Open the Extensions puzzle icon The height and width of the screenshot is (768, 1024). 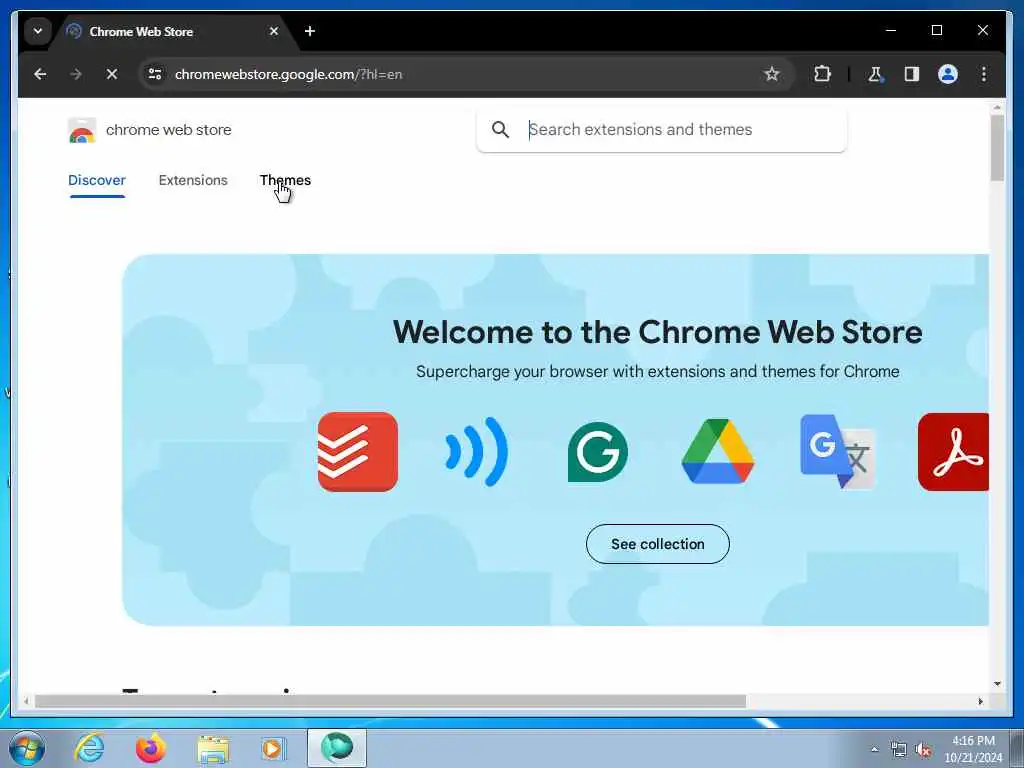[822, 74]
